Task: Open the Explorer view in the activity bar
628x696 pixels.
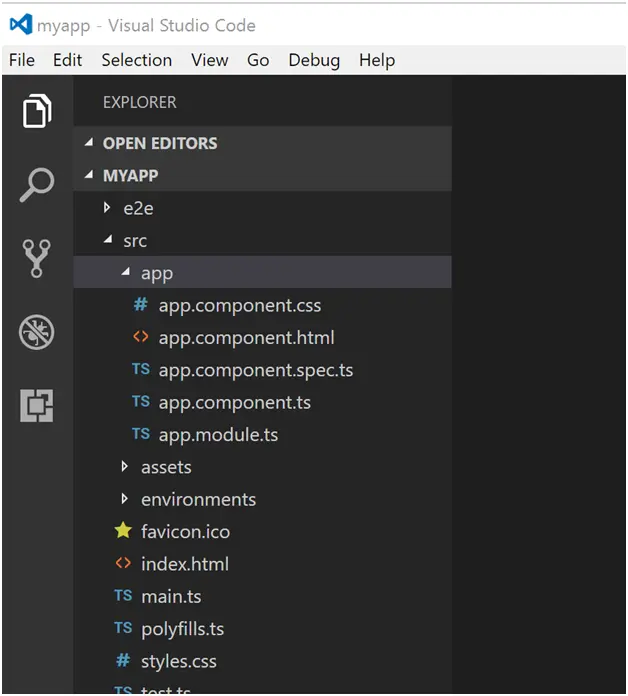Action: click(37, 111)
